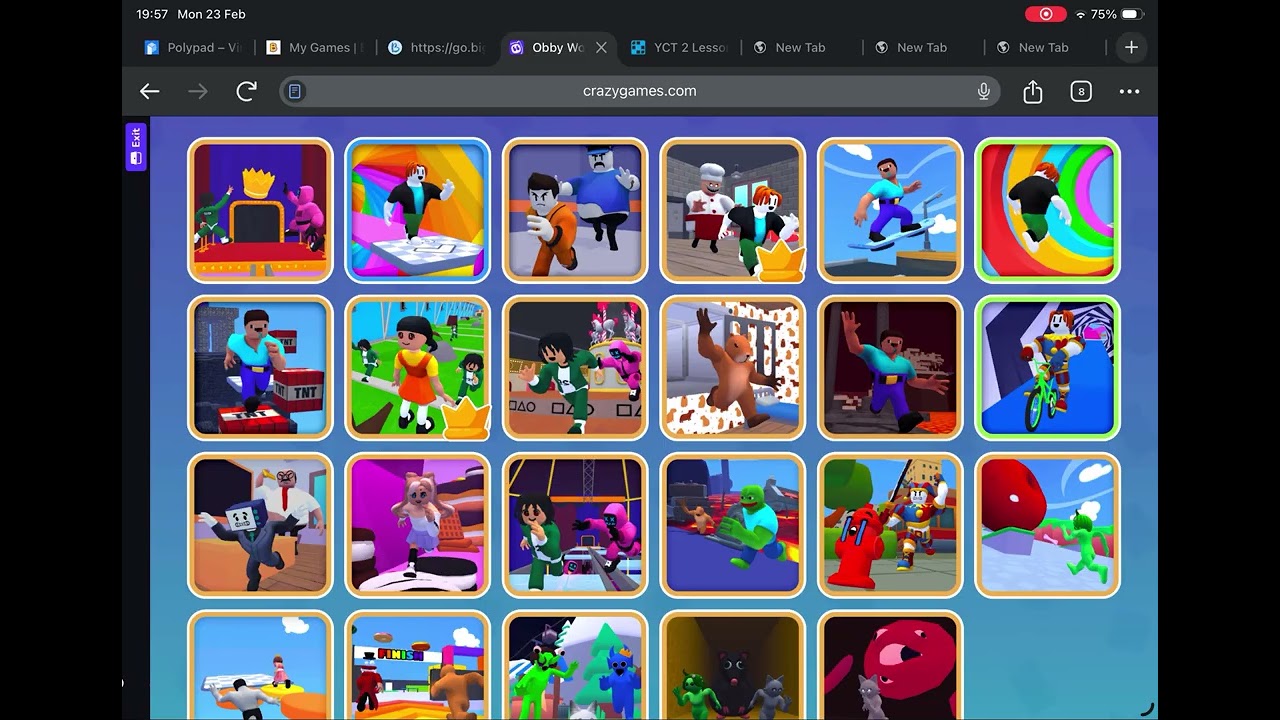Open the clown on bicycle game thumbnail

coord(1048,368)
